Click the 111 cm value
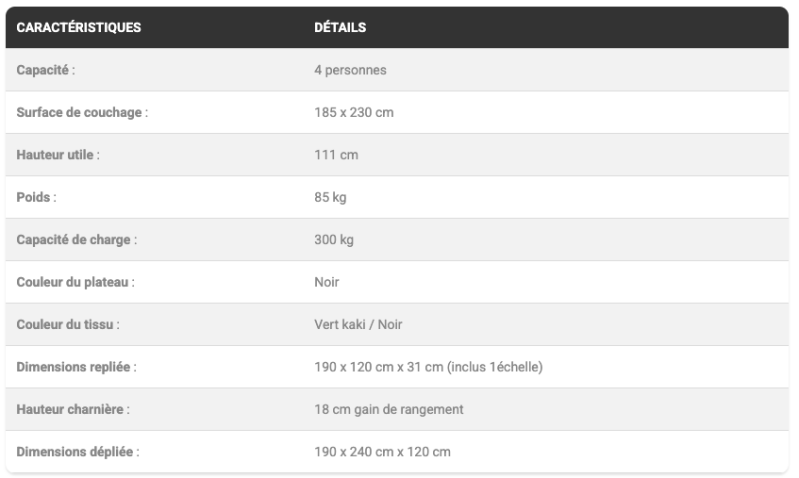Viewport: 799px width, 478px height. tap(336, 155)
